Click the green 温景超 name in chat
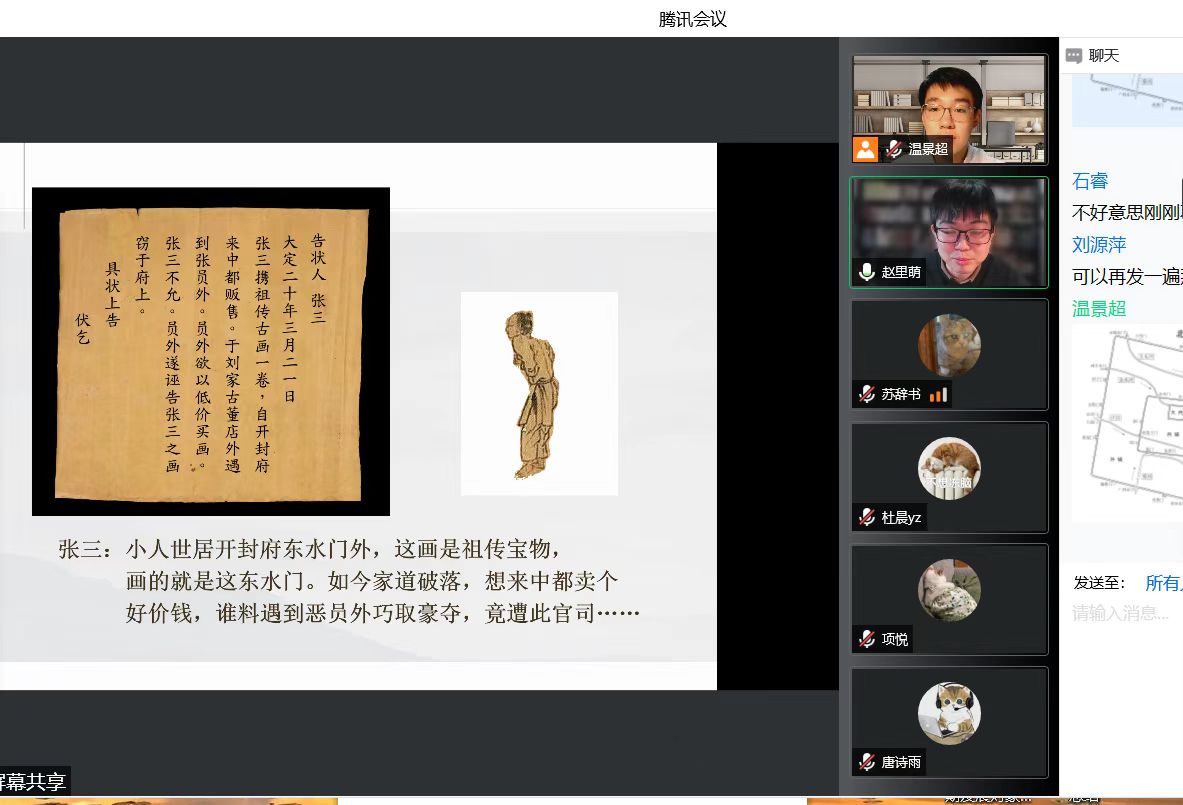The height and width of the screenshot is (805, 1183). pos(1099,309)
